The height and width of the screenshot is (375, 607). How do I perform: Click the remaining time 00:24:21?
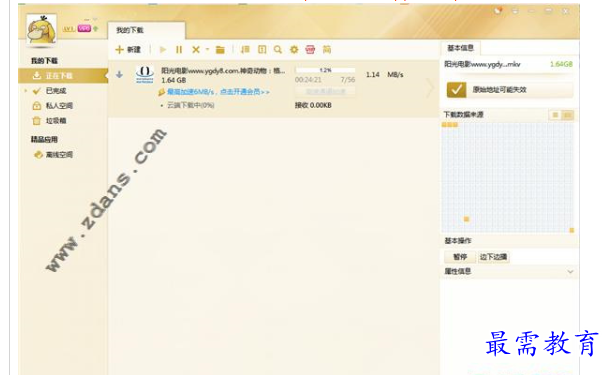click(308, 80)
